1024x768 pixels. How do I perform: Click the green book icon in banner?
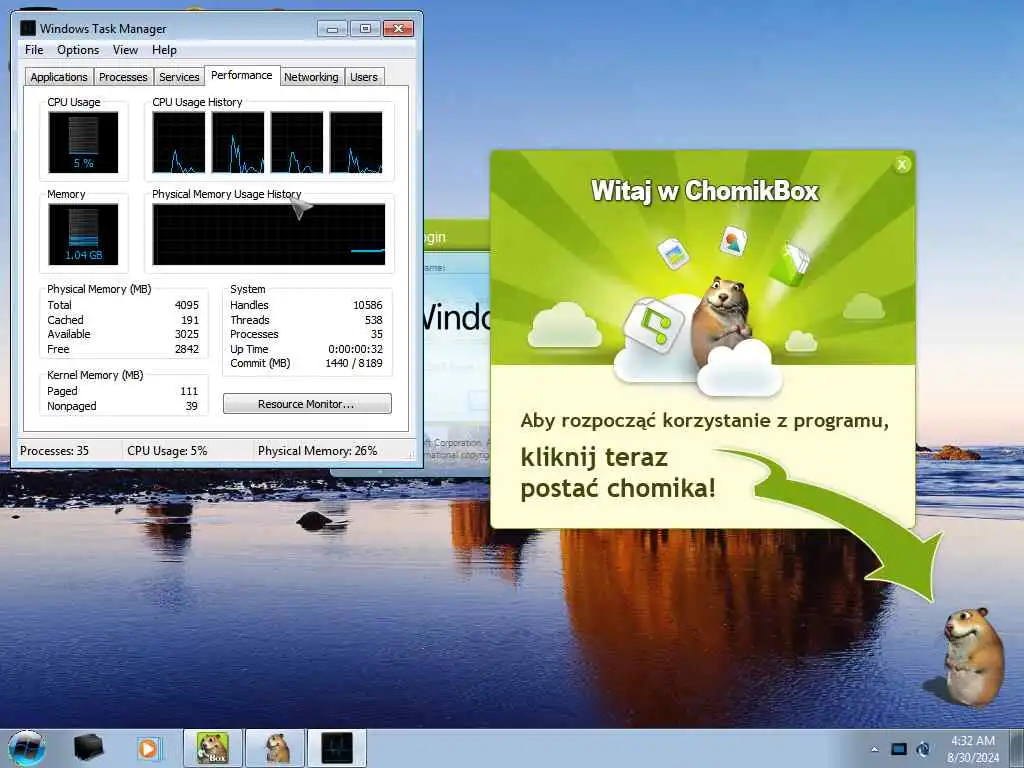point(790,264)
